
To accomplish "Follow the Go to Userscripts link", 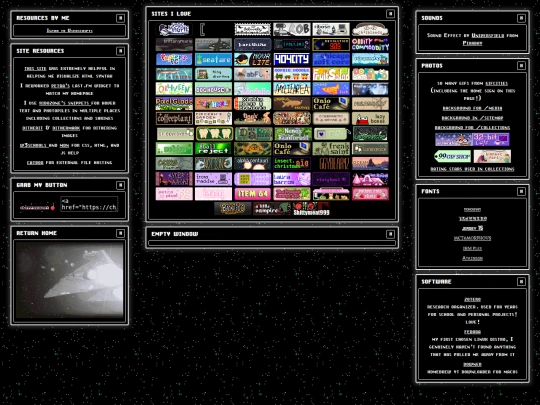I will [70, 31].
